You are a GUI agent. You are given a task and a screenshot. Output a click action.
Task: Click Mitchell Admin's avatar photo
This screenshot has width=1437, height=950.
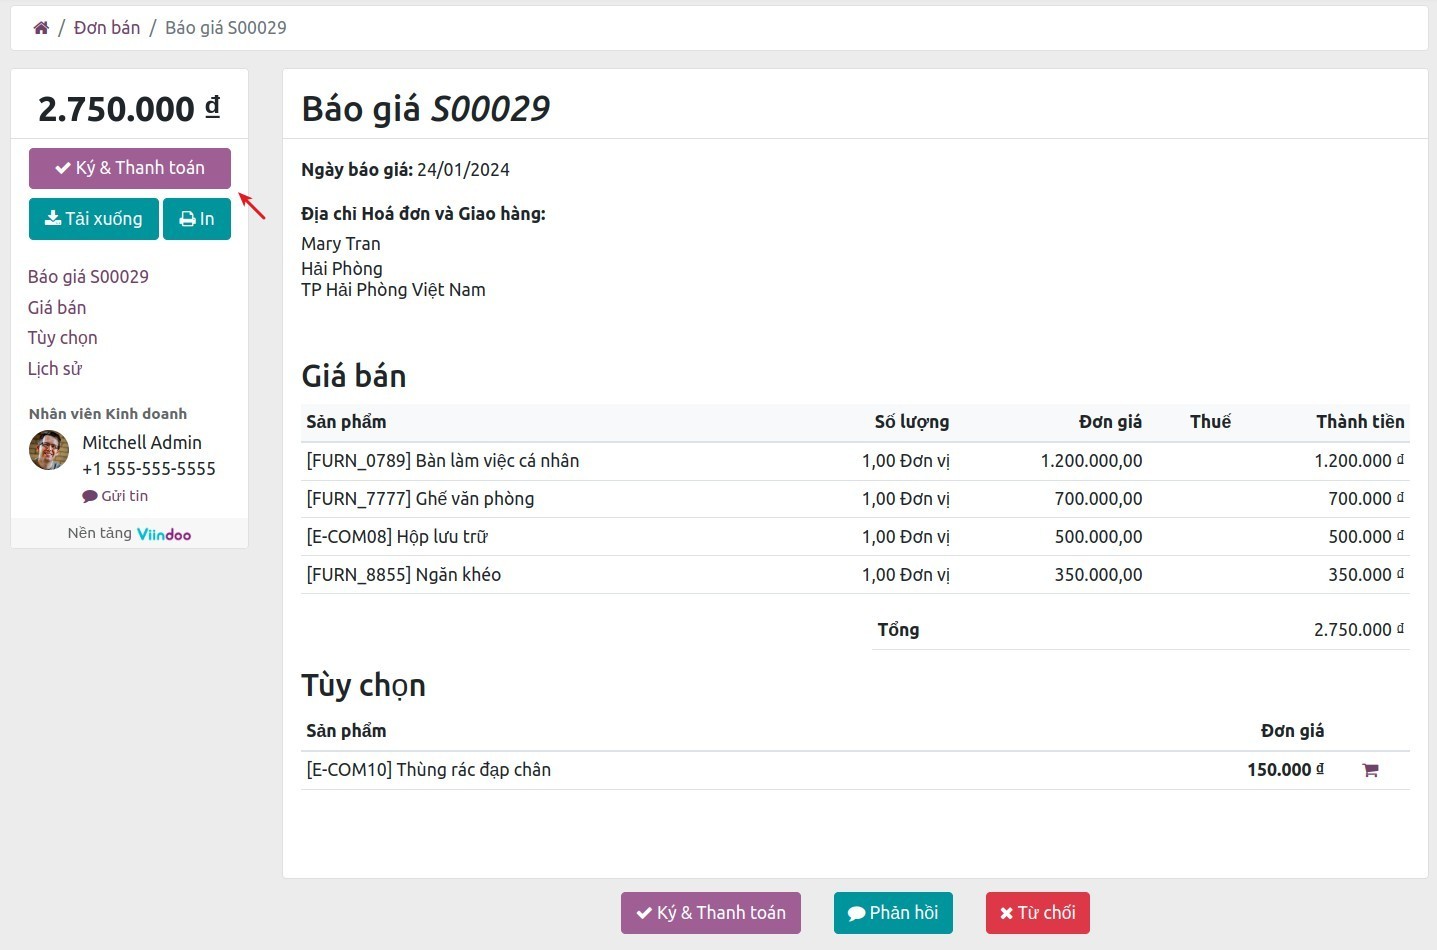(x=48, y=449)
